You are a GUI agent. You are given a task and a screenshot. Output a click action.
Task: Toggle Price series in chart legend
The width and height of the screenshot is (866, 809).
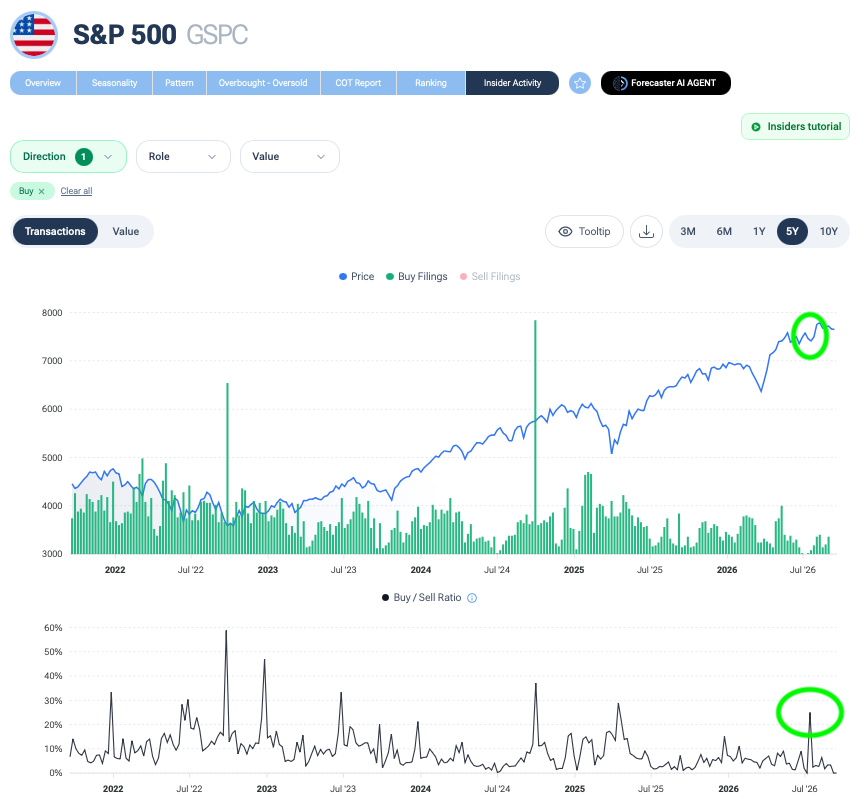pos(356,277)
